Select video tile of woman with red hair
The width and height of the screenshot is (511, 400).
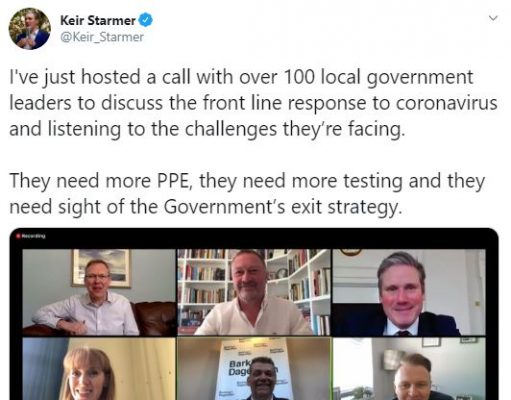tap(99, 369)
